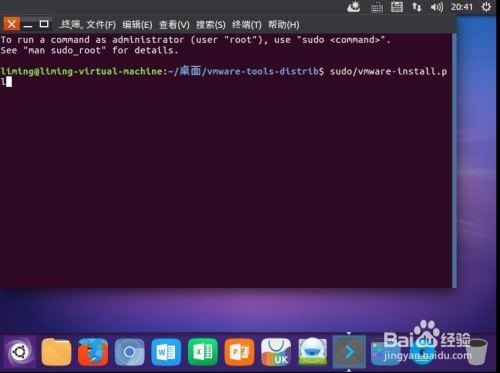Open the 查看(V) menu

click(174, 25)
